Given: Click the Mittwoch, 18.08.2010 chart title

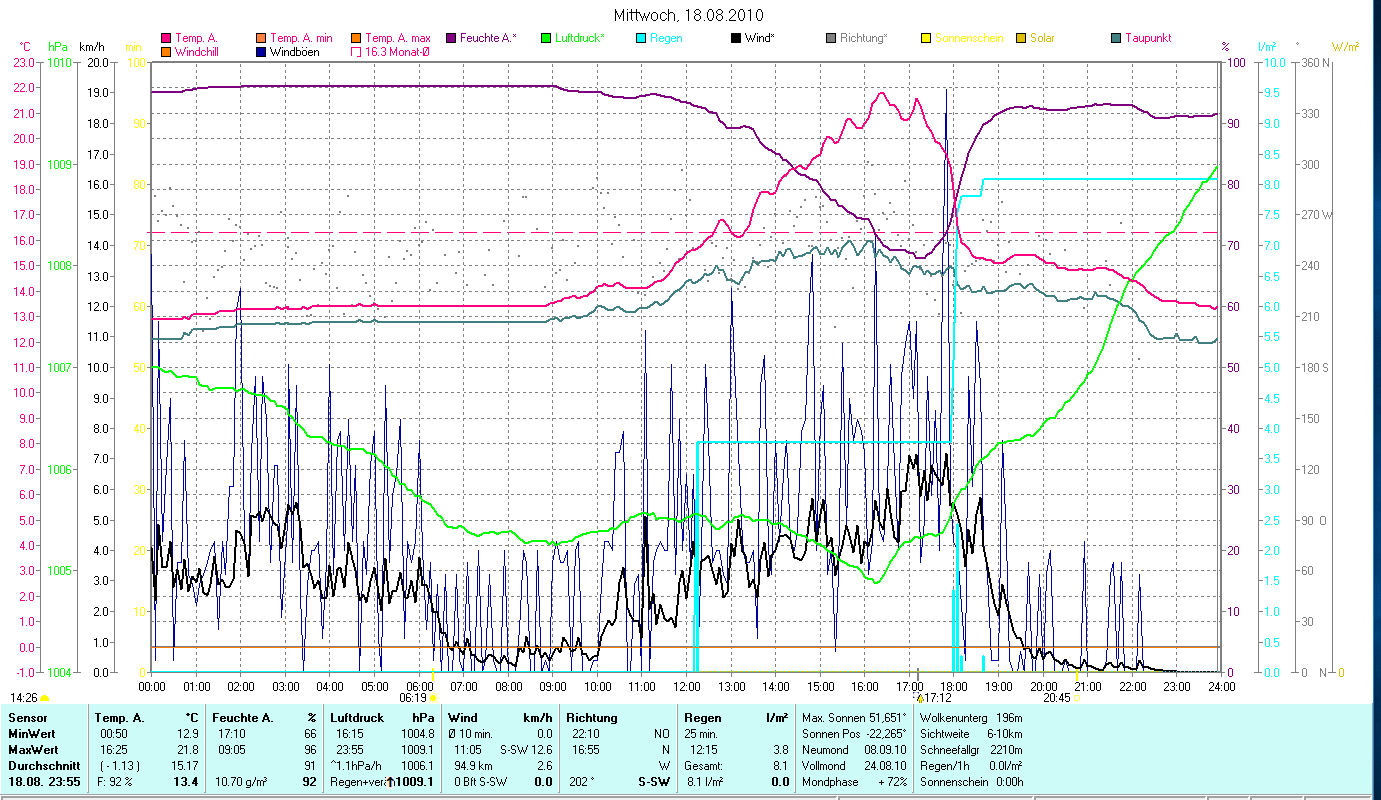Looking at the screenshot, I should coord(690,15).
